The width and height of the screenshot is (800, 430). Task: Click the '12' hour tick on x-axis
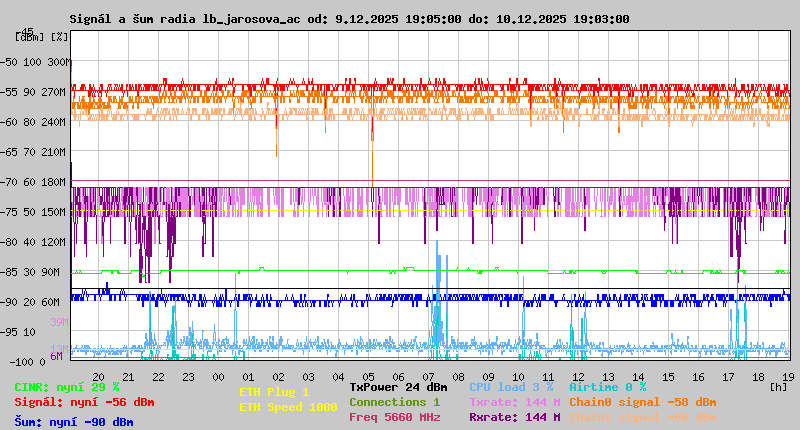click(x=579, y=377)
